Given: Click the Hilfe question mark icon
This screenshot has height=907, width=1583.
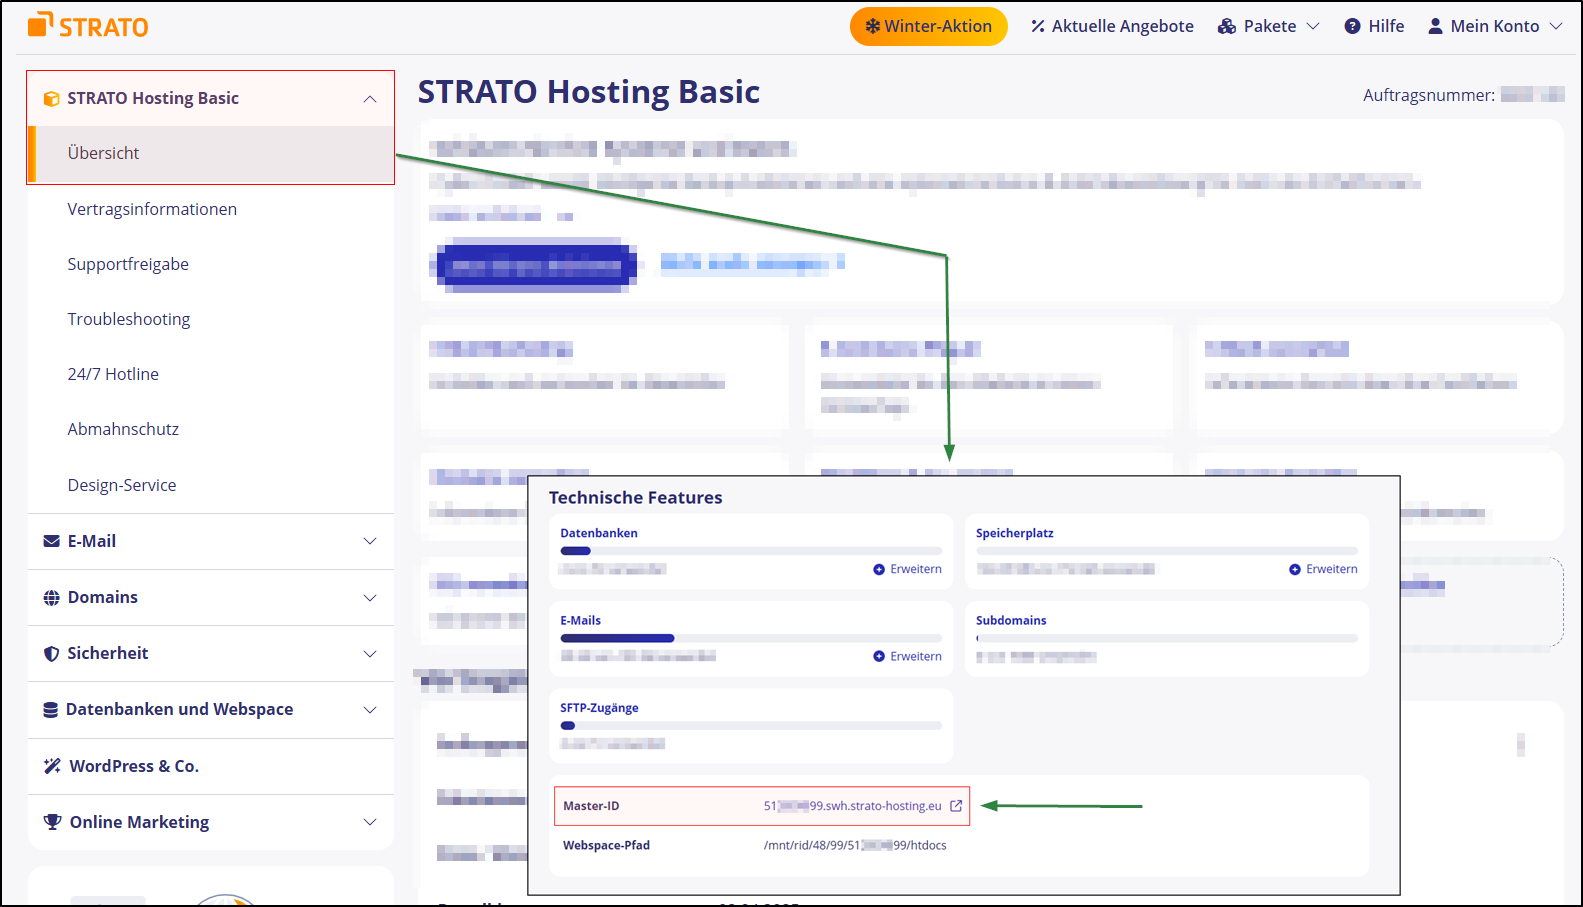Looking at the screenshot, I should [1352, 26].
